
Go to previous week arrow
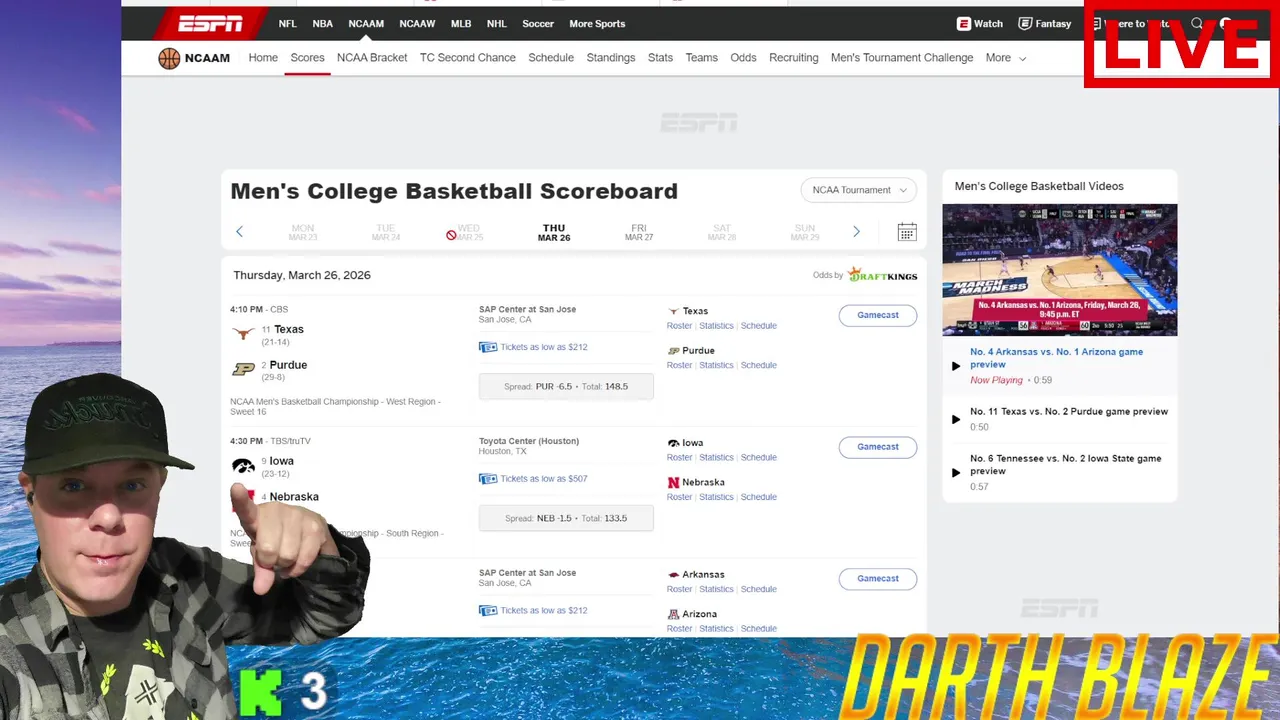(239, 232)
